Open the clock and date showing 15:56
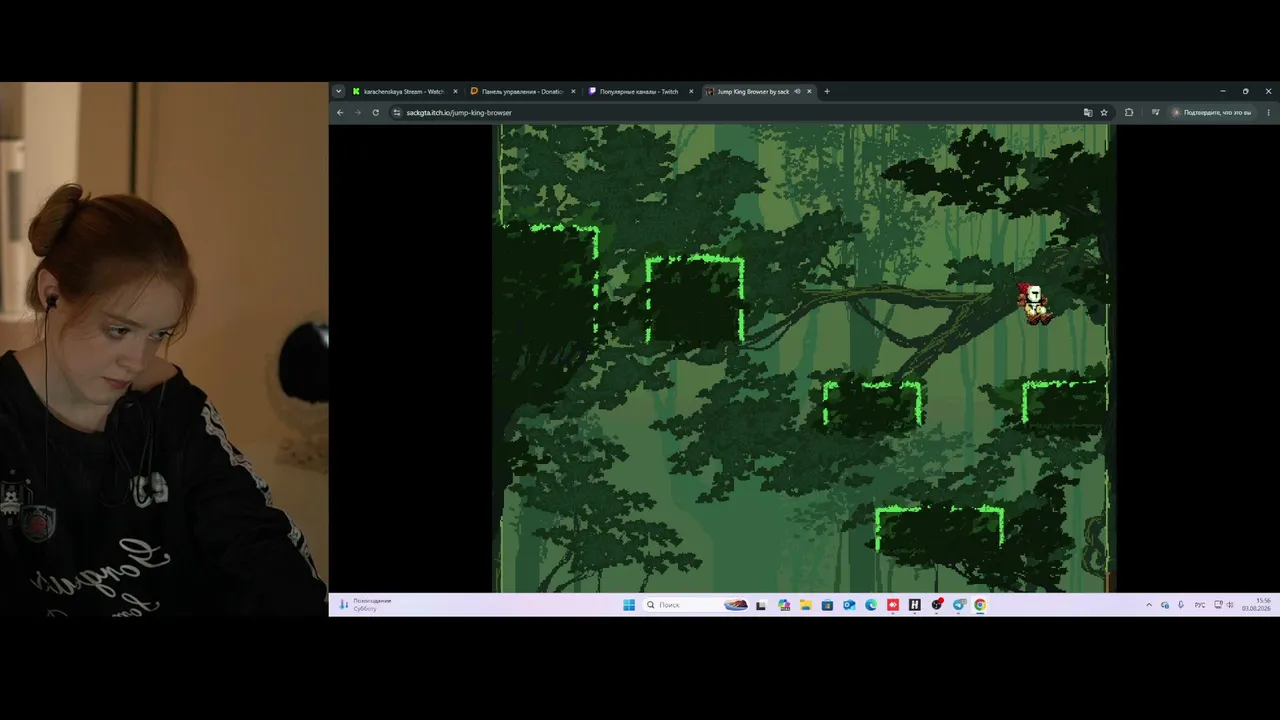This screenshot has width=1280, height=720. point(1257,605)
